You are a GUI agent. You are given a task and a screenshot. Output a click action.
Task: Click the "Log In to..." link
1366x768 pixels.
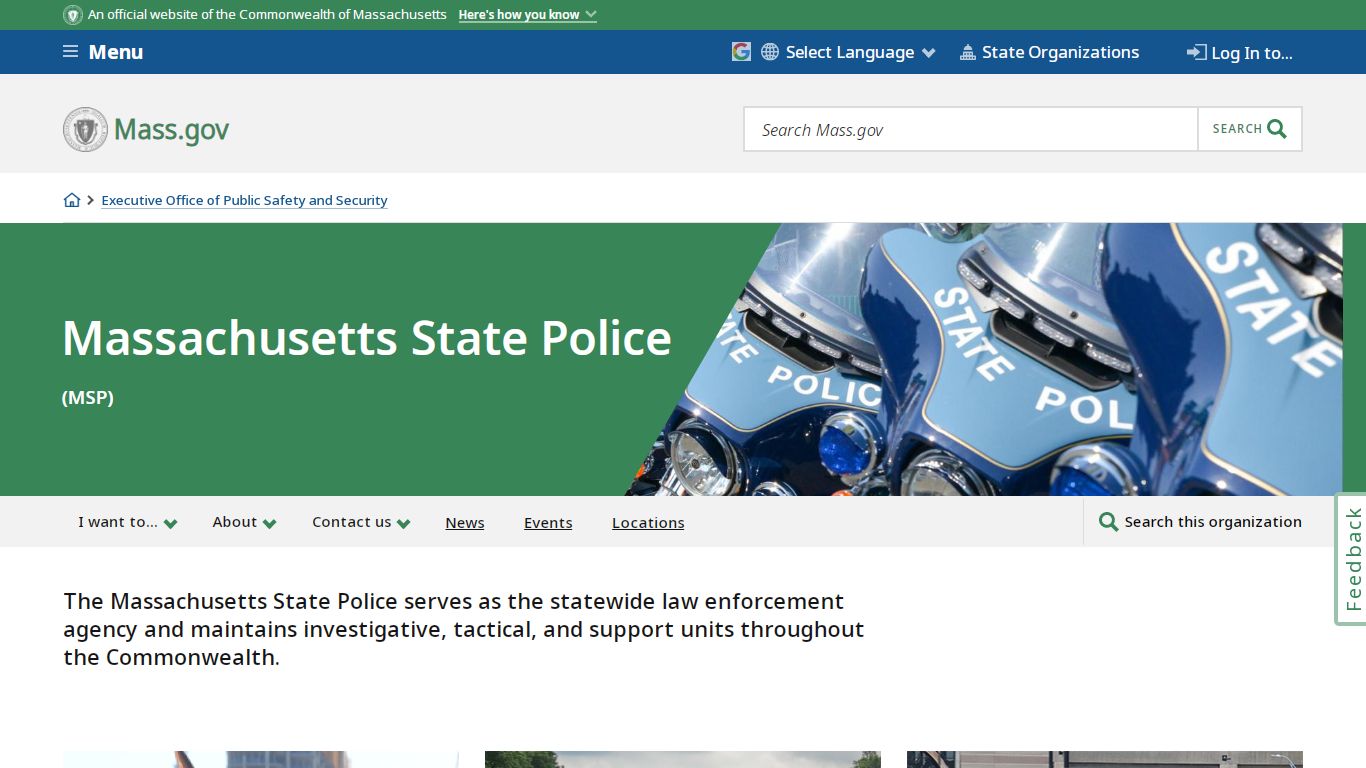[x=1252, y=53]
